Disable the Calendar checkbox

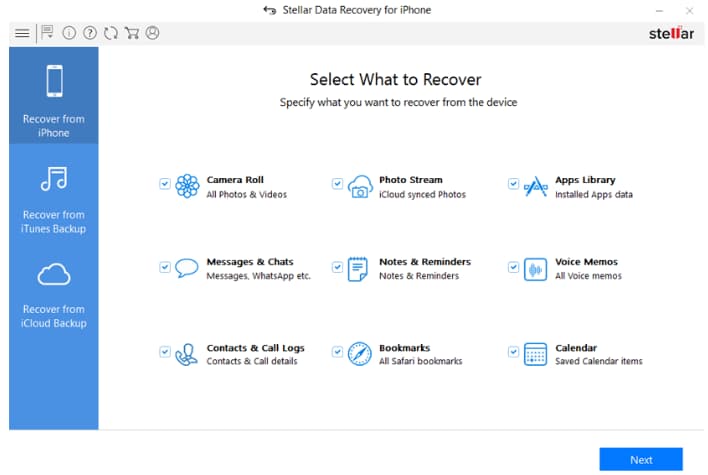tap(513, 352)
